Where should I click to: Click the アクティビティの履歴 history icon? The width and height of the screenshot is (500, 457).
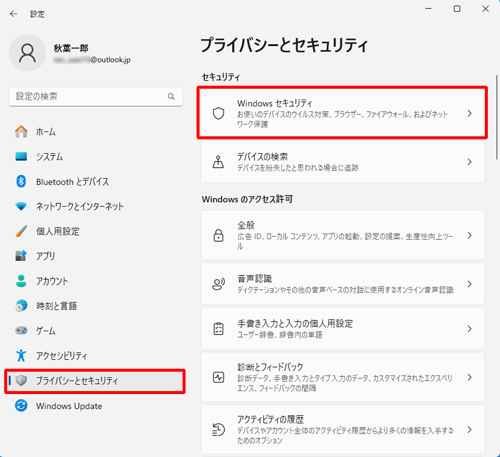[218, 429]
